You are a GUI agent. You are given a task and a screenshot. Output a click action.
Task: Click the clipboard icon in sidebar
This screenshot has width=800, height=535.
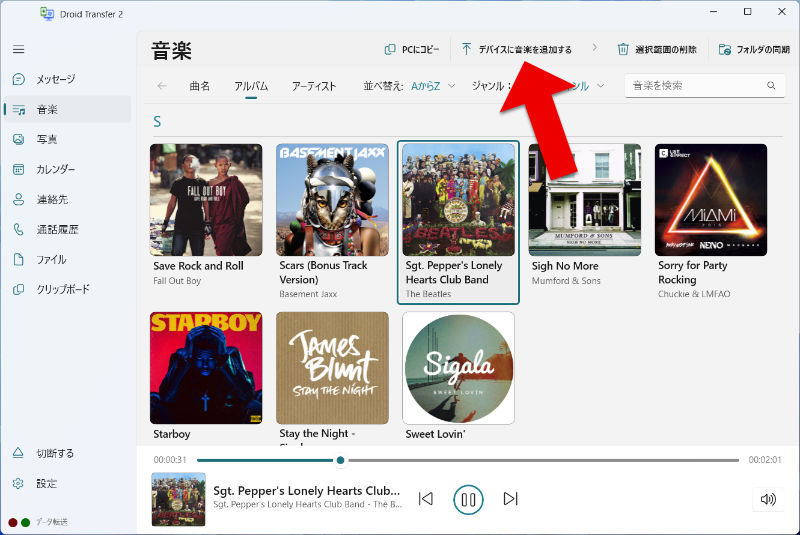(x=18, y=289)
